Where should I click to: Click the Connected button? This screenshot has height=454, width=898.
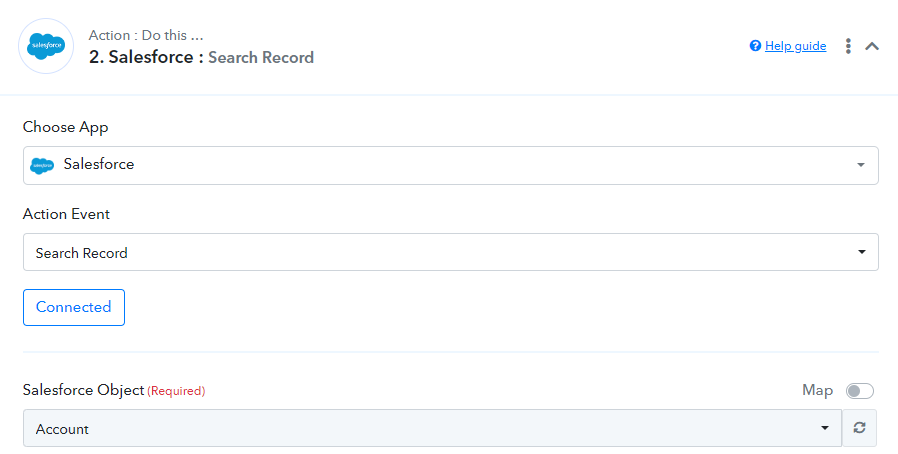pyautogui.click(x=74, y=307)
